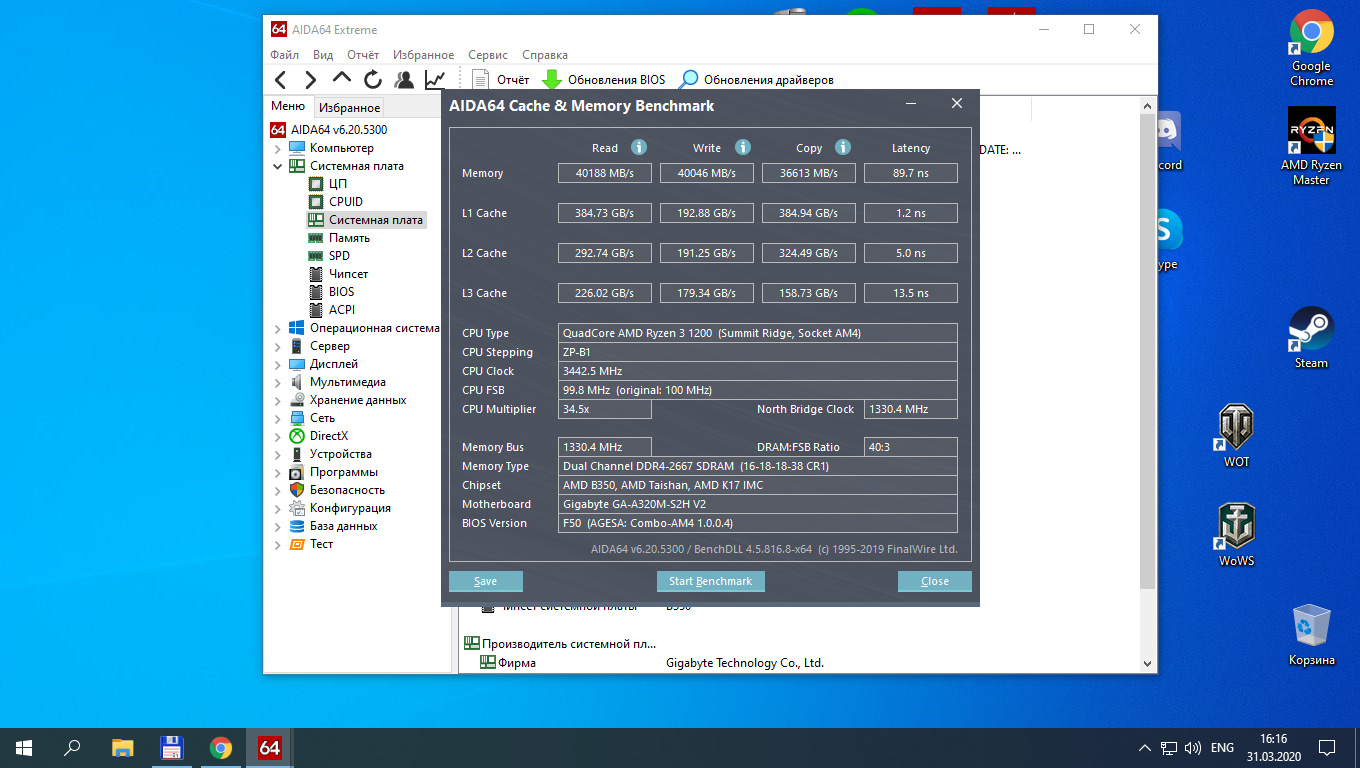
Task: Expand the Сеть tree node
Action: click(278, 418)
